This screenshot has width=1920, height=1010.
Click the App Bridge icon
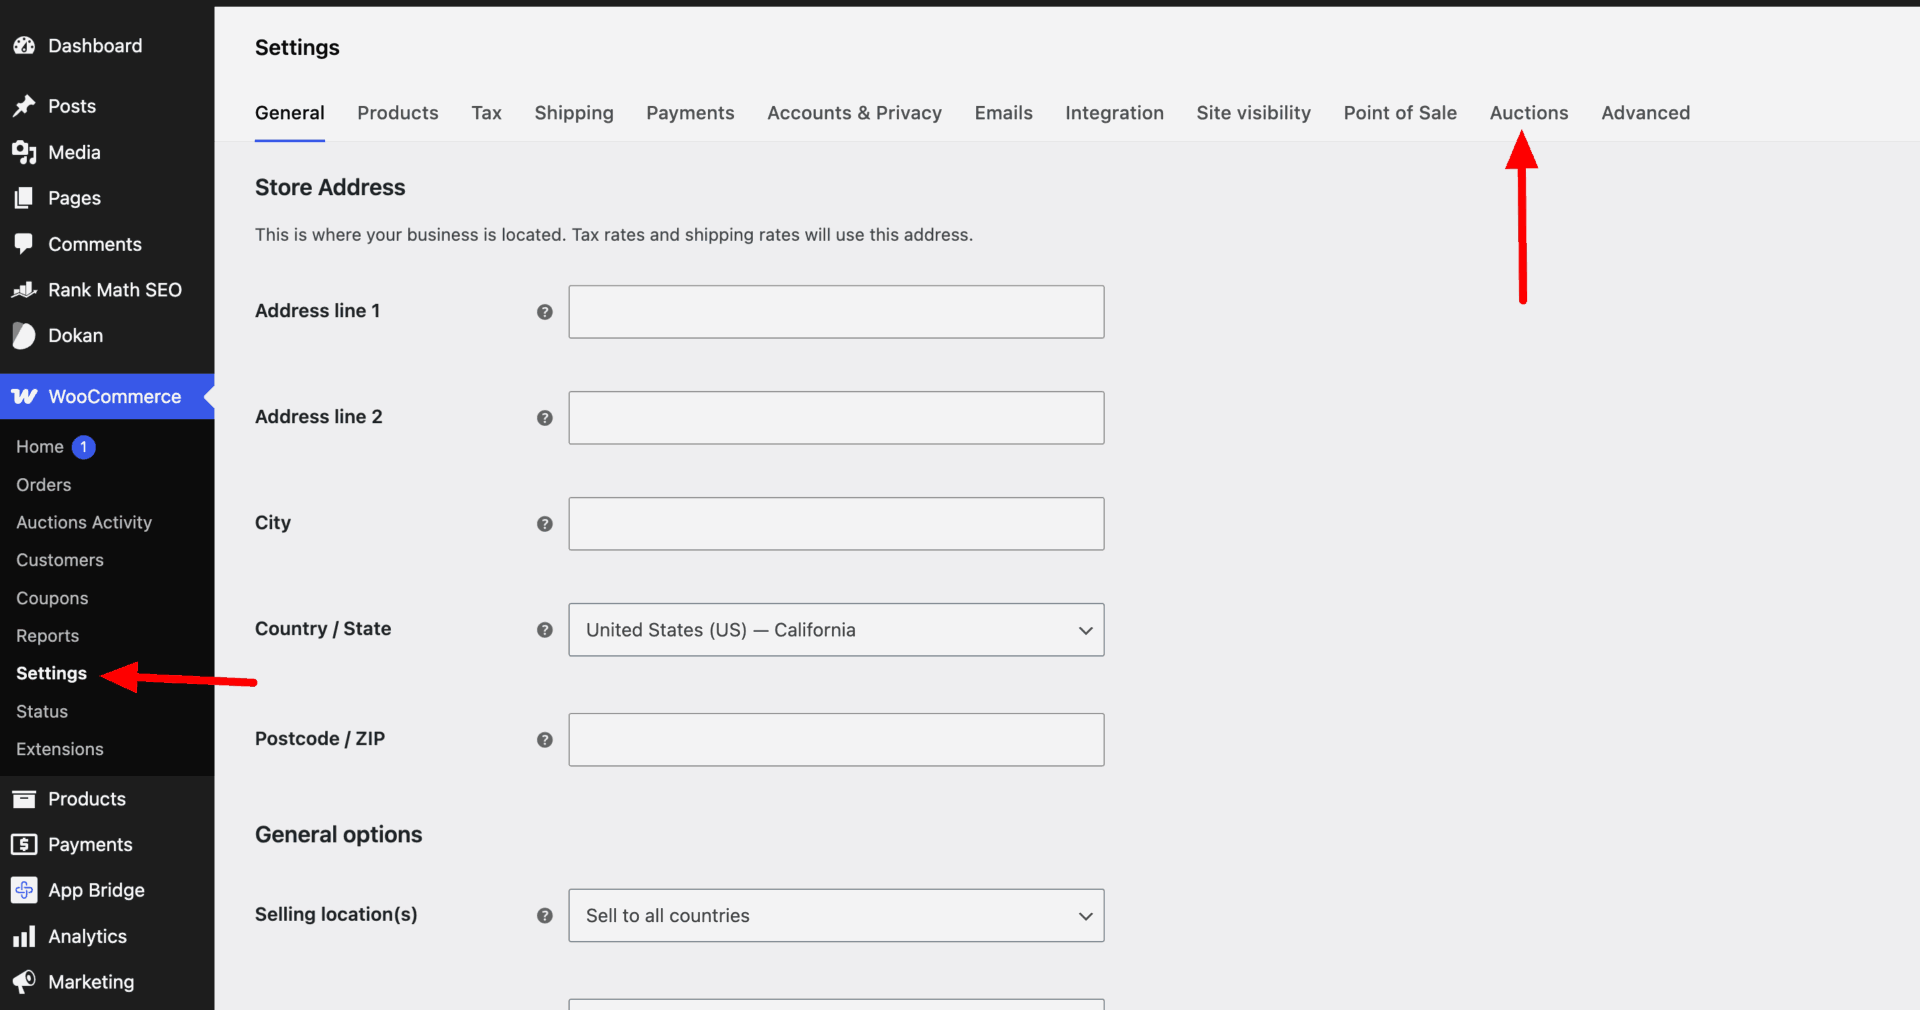click(24, 890)
